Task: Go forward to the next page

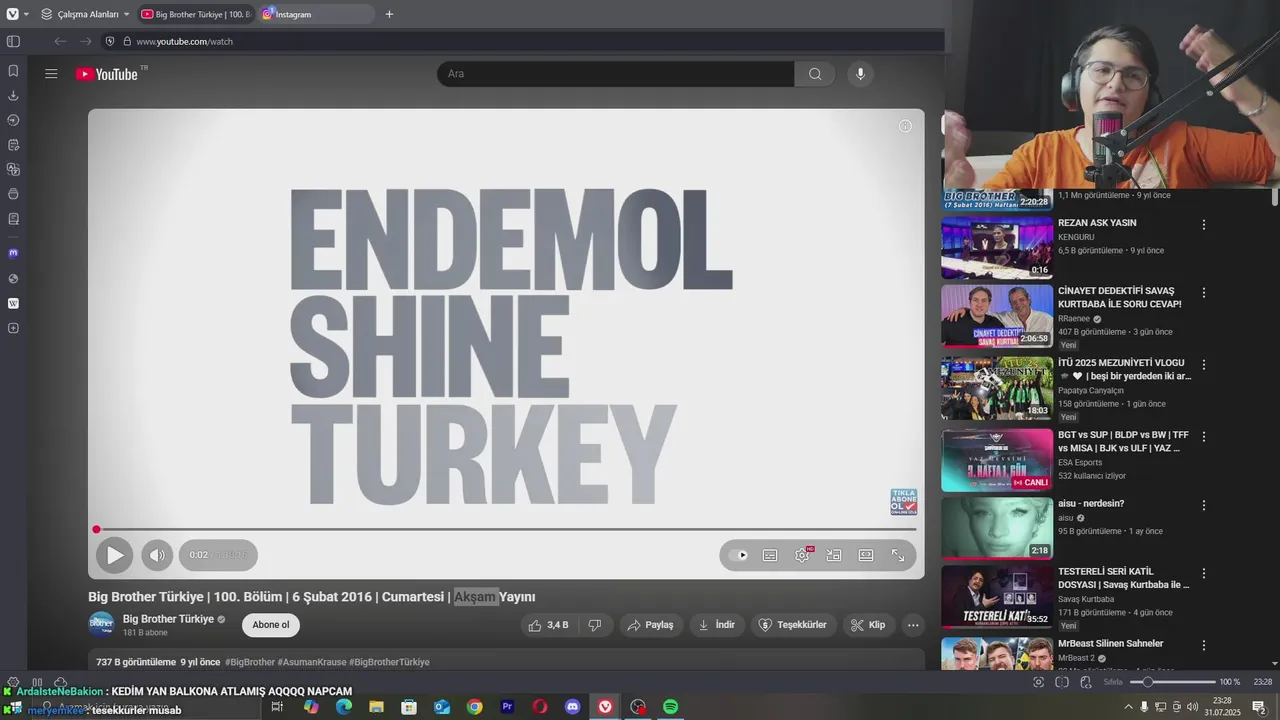Action: pyautogui.click(x=86, y=41)
